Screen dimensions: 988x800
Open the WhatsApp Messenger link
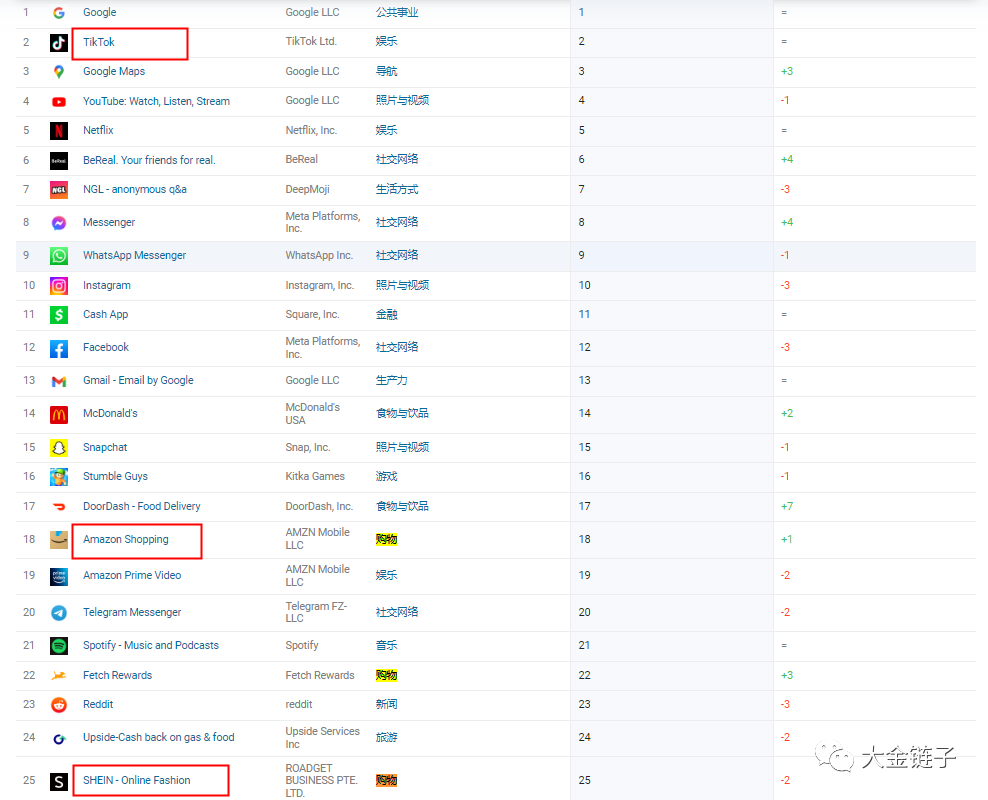click(x=134, y=255)
